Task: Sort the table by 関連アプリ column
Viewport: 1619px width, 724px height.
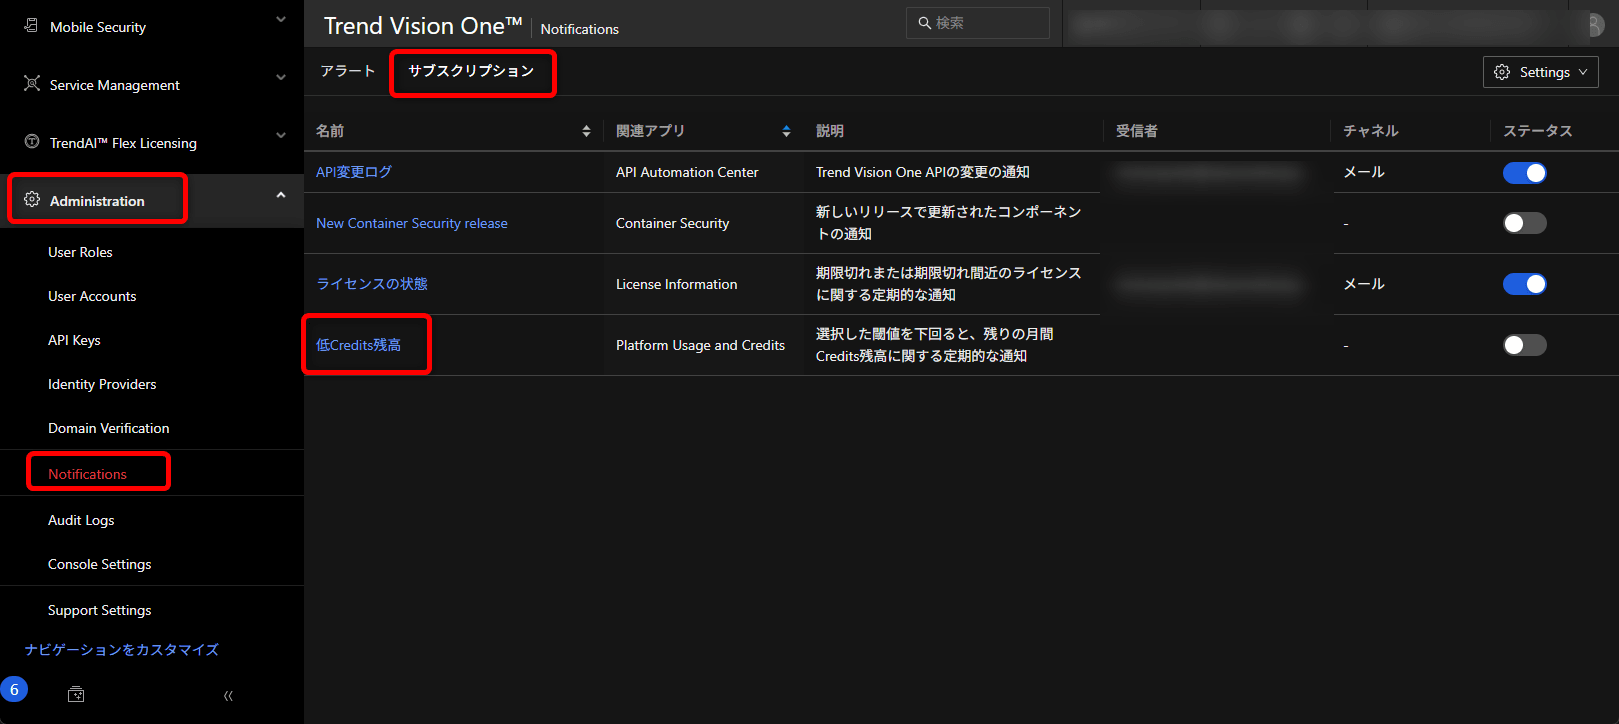Action: pos(786,131)
